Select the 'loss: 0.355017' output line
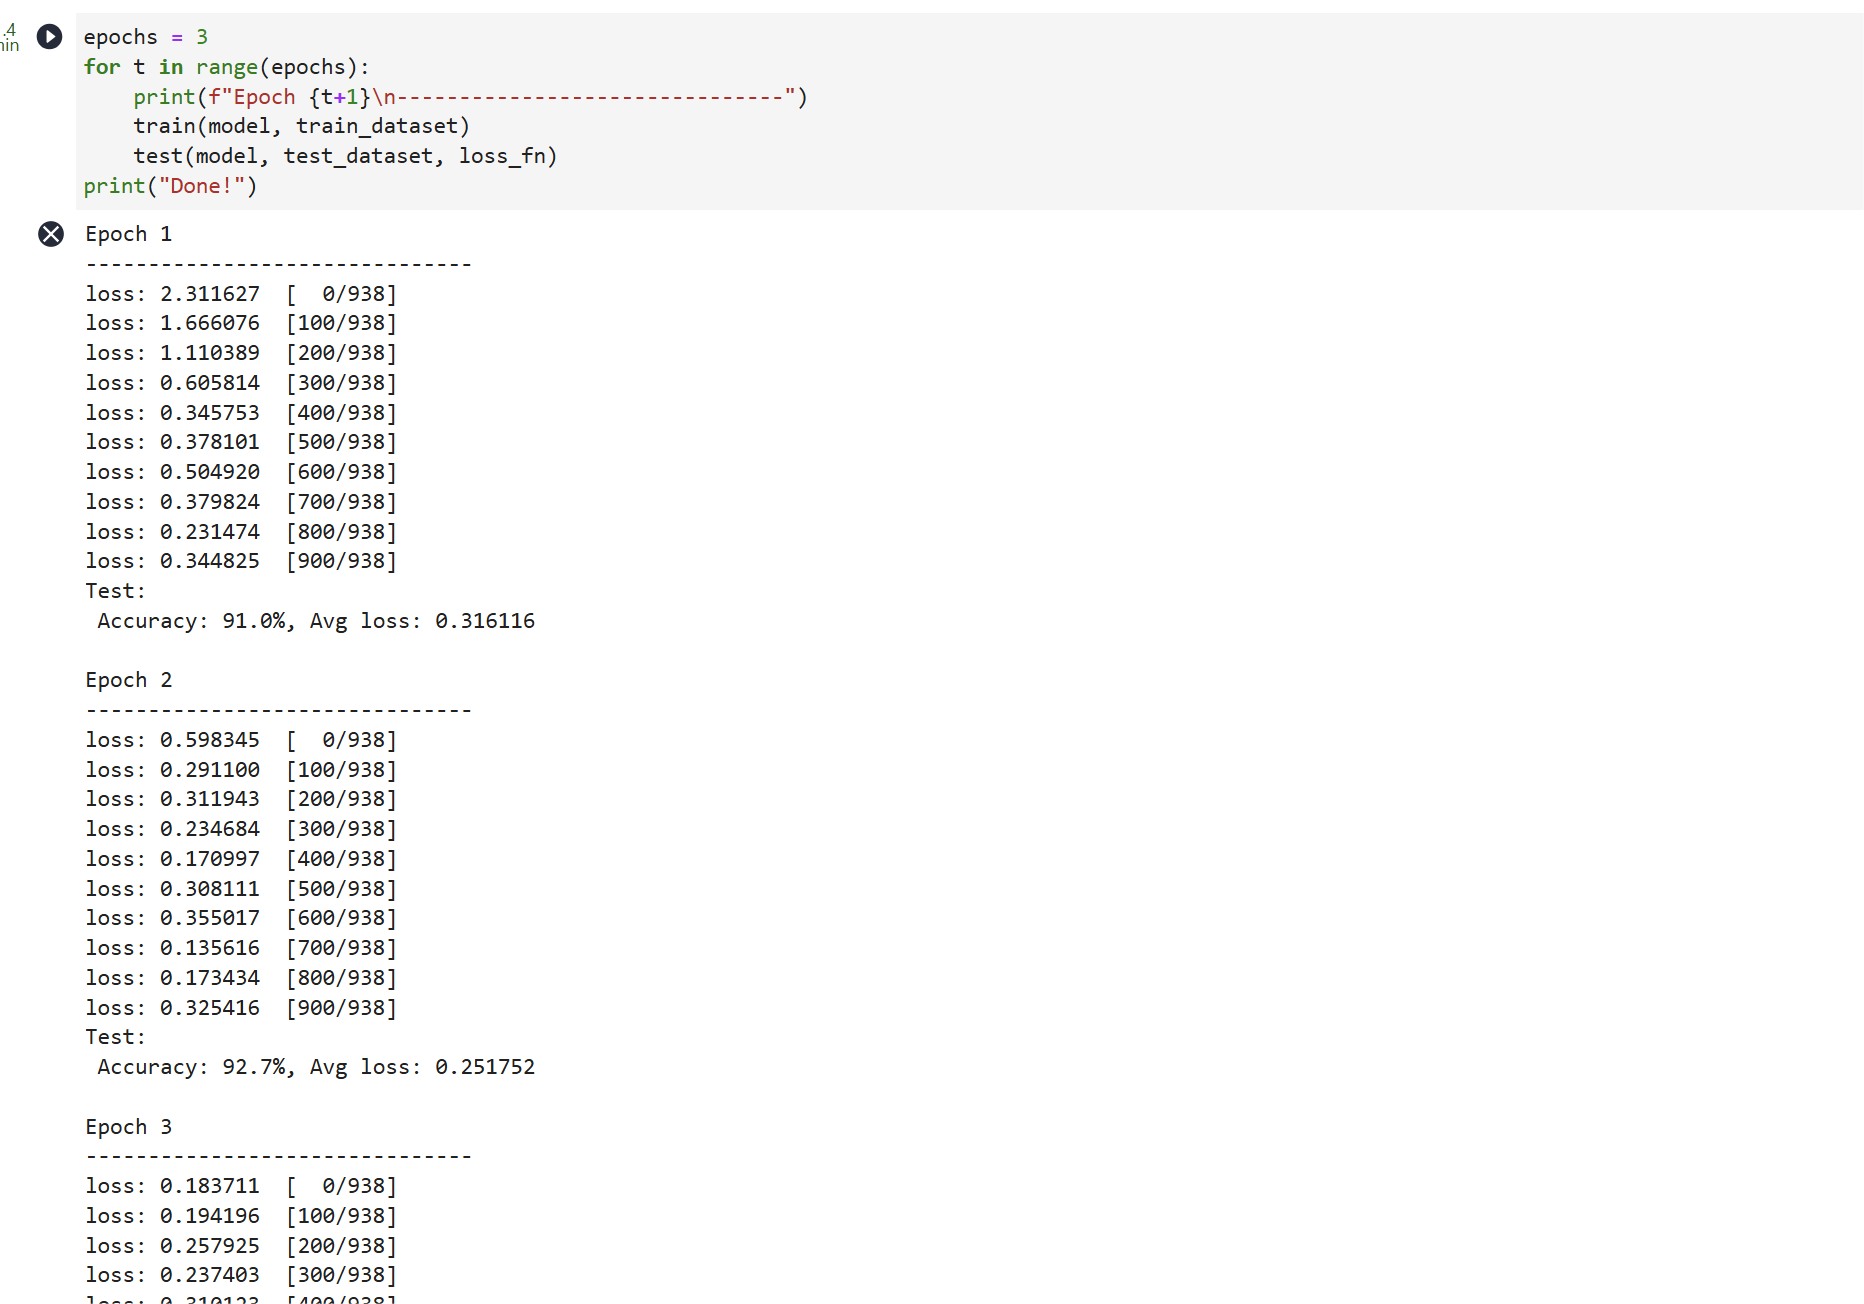This screenshot has width=1864, height=1304. click(241, 918)
